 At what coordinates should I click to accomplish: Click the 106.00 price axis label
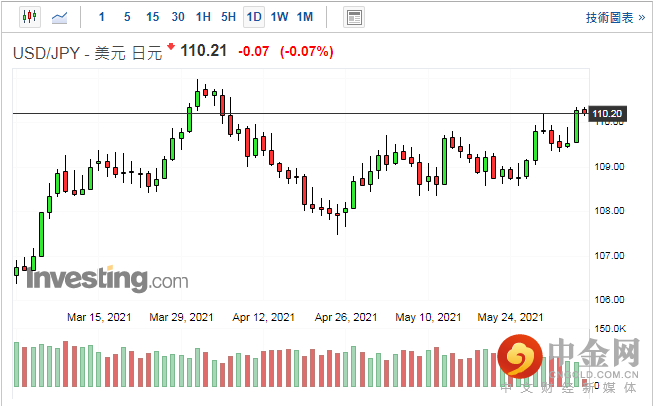point(609,299)
